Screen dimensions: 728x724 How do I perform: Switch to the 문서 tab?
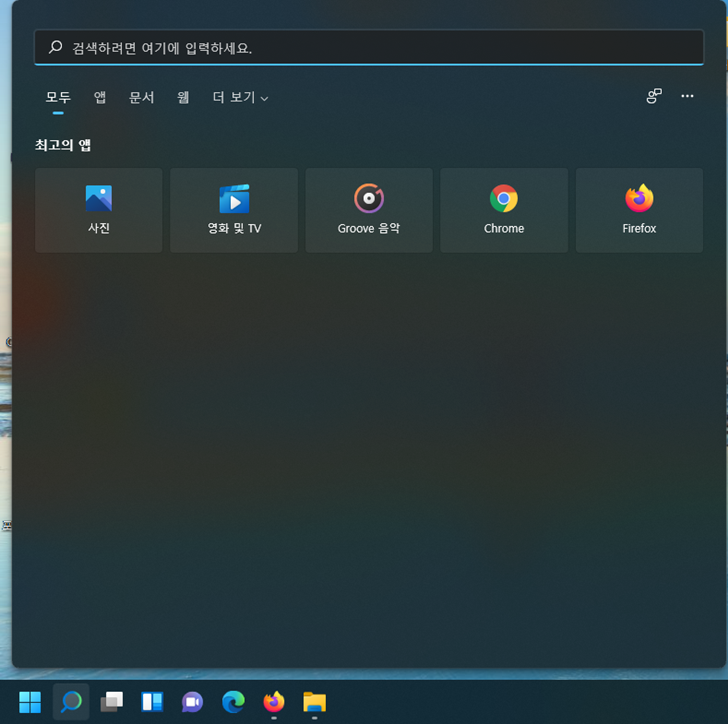[x=142, y=98]
